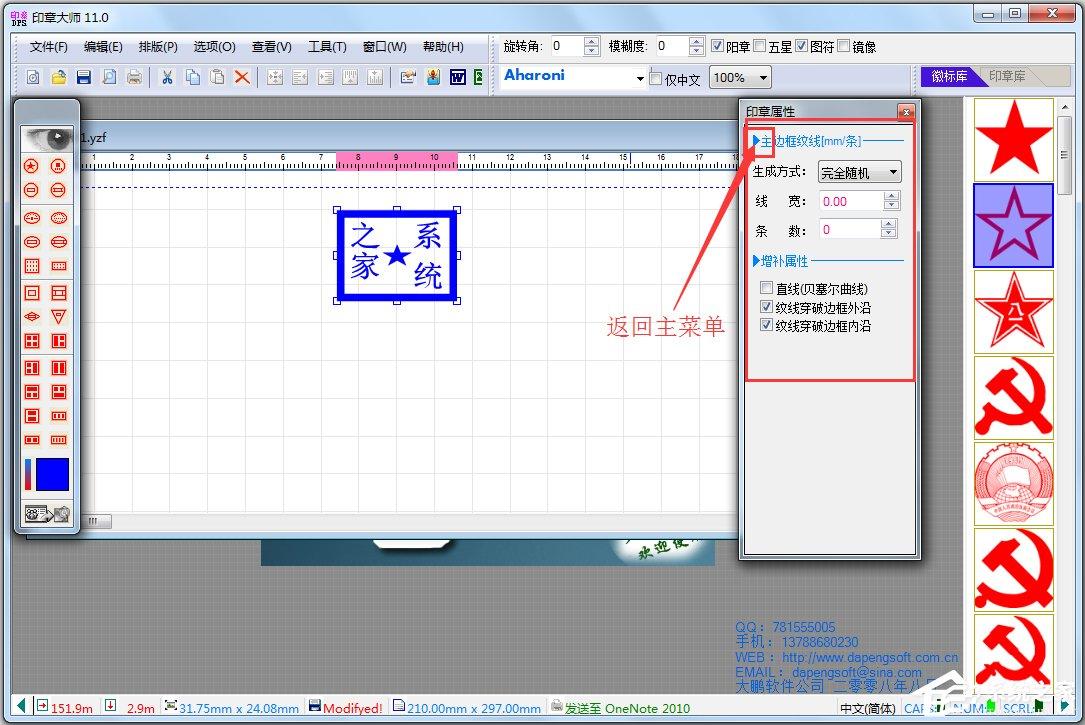Click the large blue color swatch
This screenshot has width=1085, height=725.
point(53,475)
